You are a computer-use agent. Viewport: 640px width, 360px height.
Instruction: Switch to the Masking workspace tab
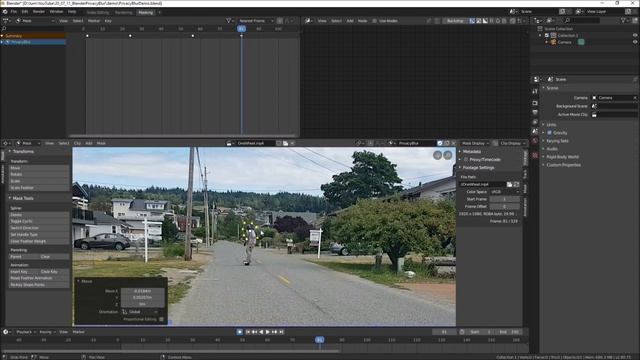tap(145, 12)
